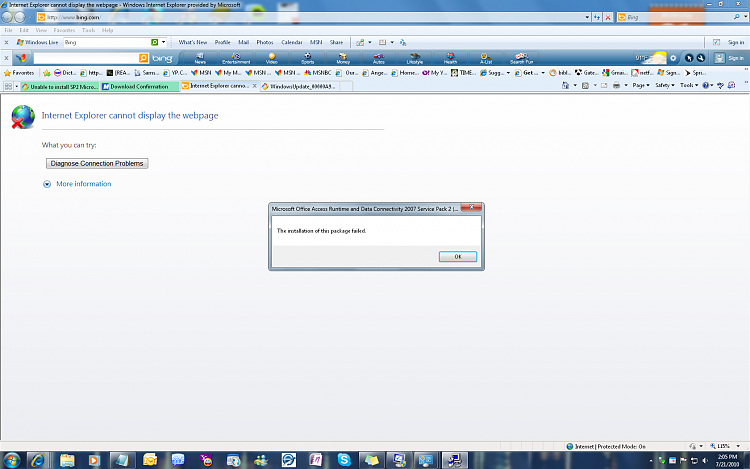Open News in the MSN toolbar
Image resolution: width=750 pixels, height=469 pixels.
[x=200, y=58]
